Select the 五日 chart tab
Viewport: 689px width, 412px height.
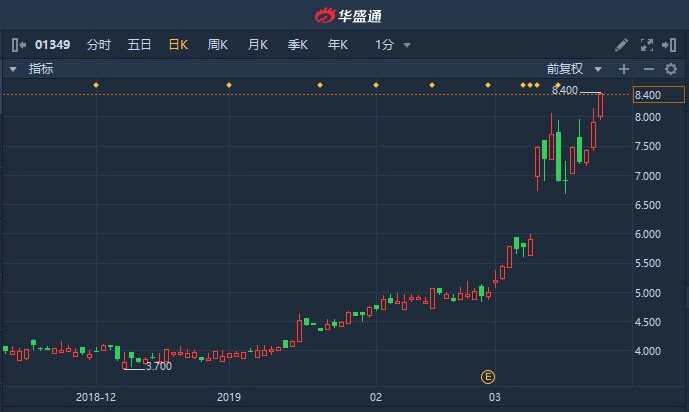coord(139,45)
